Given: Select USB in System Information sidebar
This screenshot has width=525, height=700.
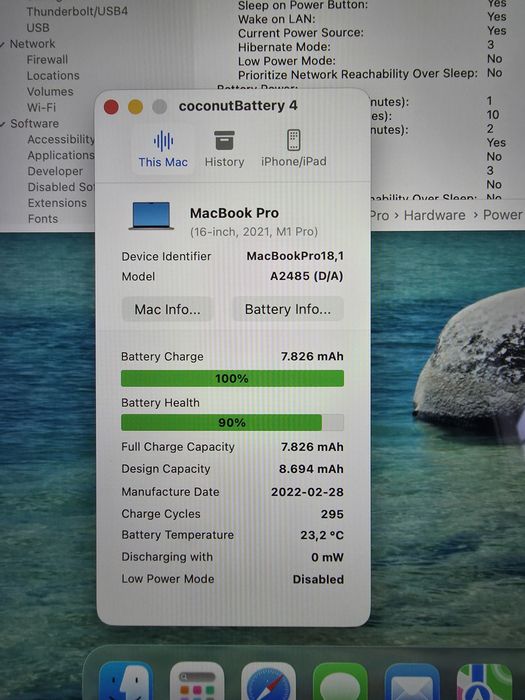Looking at the screenshot, I should tap(38, 28).
